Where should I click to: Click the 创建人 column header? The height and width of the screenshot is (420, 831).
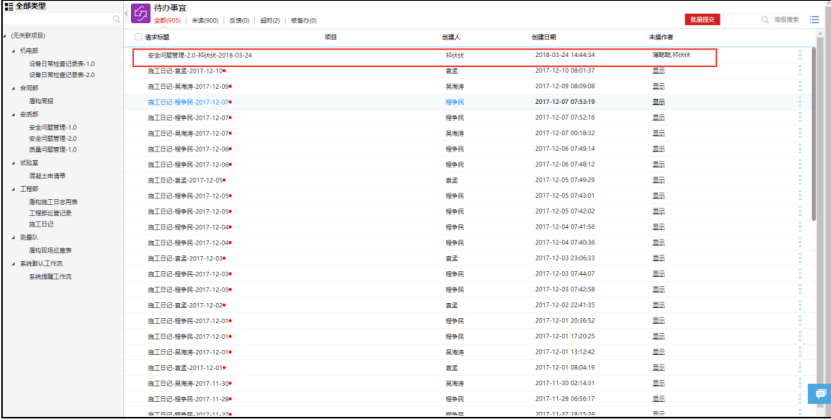[451, 37]
